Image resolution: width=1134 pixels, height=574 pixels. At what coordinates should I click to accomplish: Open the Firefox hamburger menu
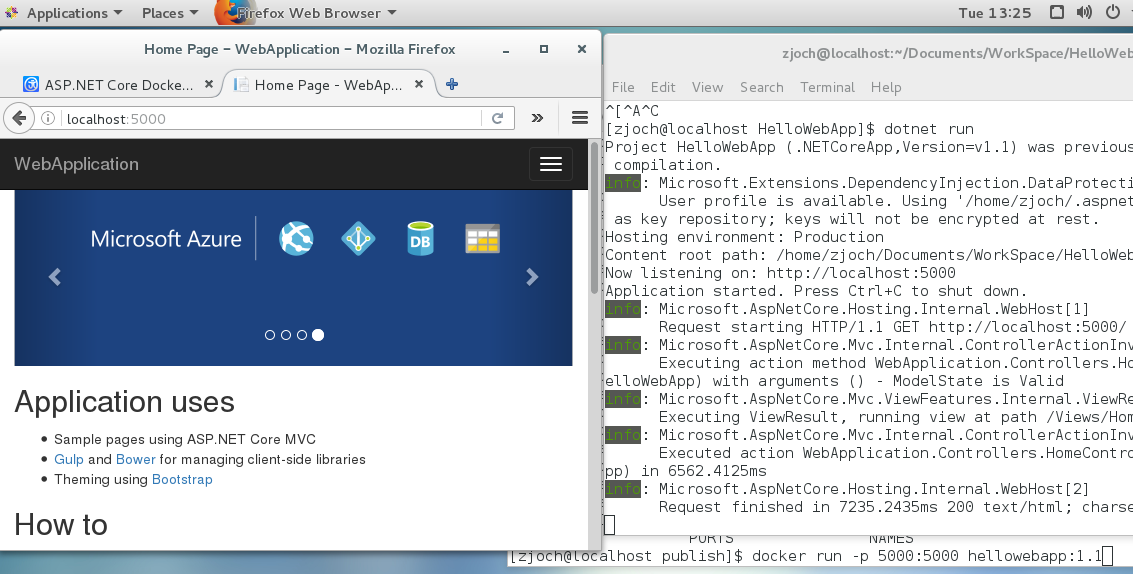[x=579, y=118]
